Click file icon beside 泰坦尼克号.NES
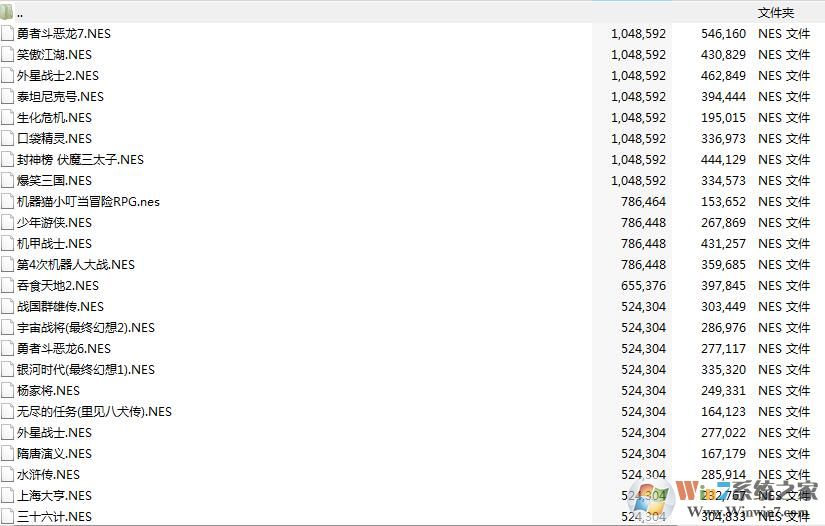Viewport: 825px width, 526px height. coord(7,97)
